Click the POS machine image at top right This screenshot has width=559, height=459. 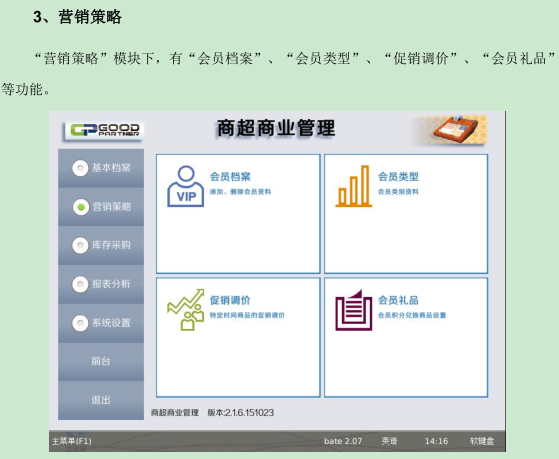450,130
